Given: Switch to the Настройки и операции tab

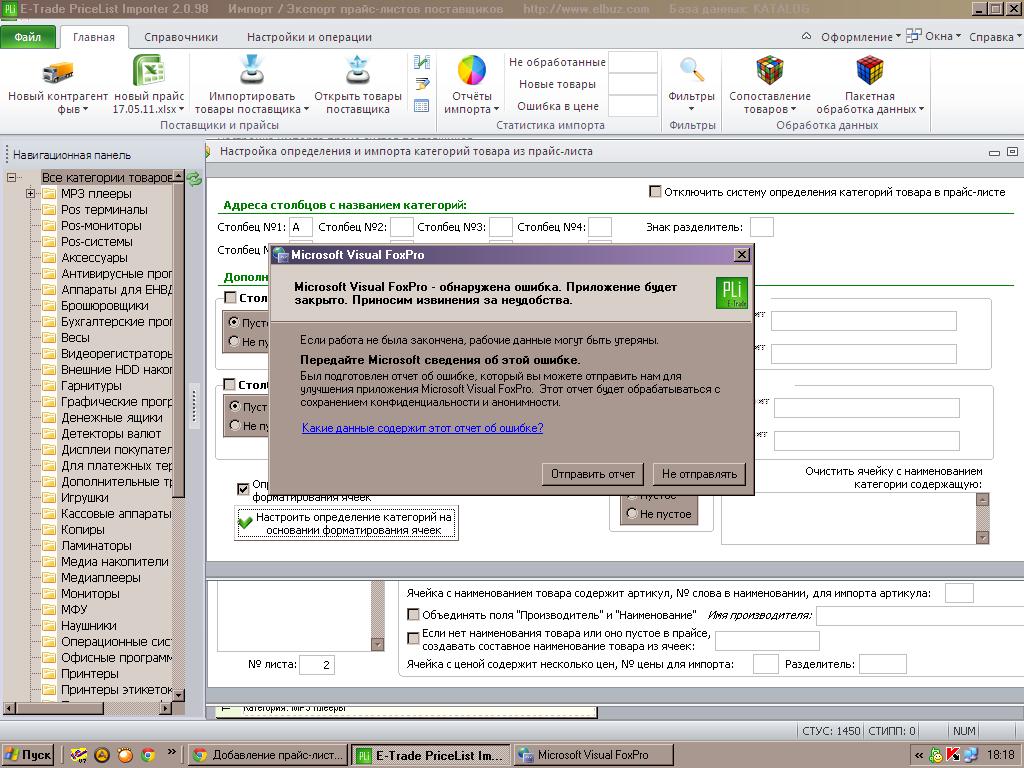Looking at the screenshot, I should (x=309, y=37).
